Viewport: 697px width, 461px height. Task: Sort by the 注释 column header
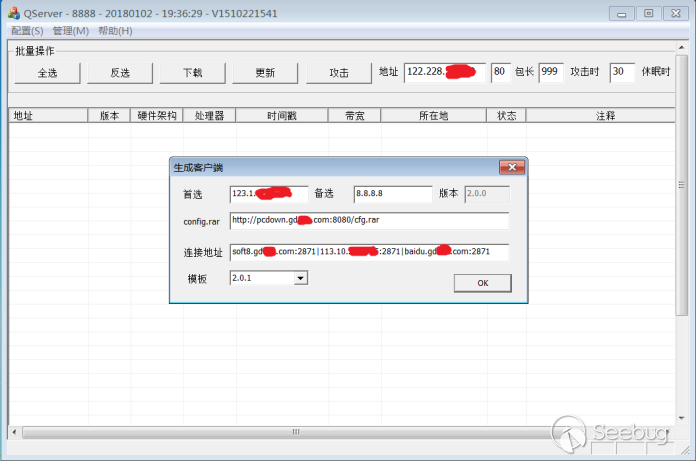tap(601, 116)
